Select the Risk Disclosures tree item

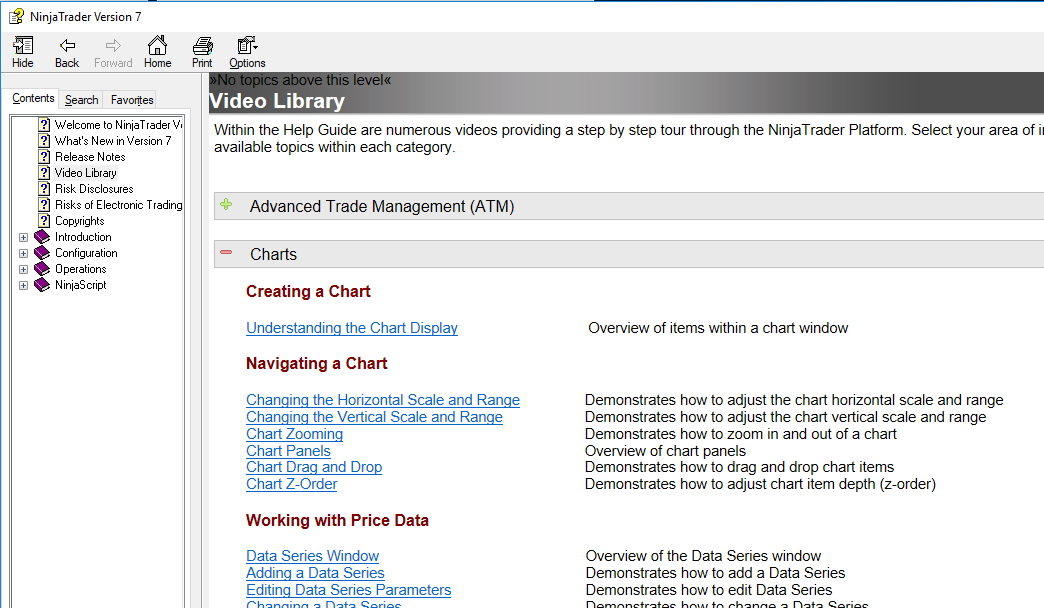click(94, 188)
